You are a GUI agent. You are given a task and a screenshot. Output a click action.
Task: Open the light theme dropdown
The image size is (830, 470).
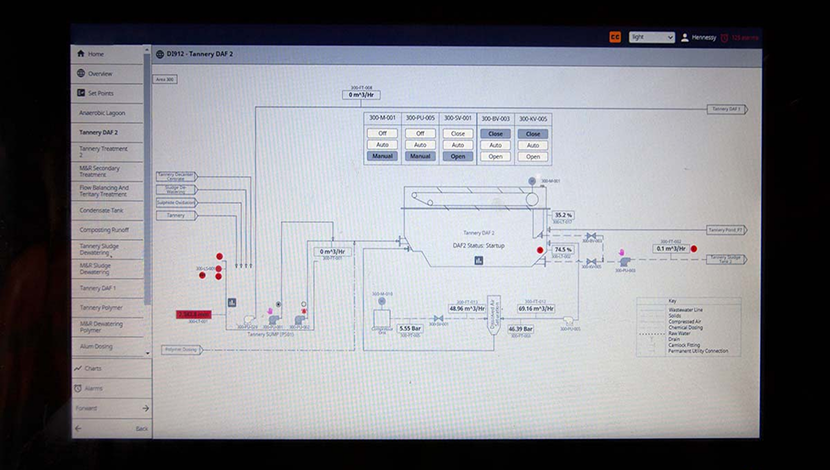pos(652,37)
